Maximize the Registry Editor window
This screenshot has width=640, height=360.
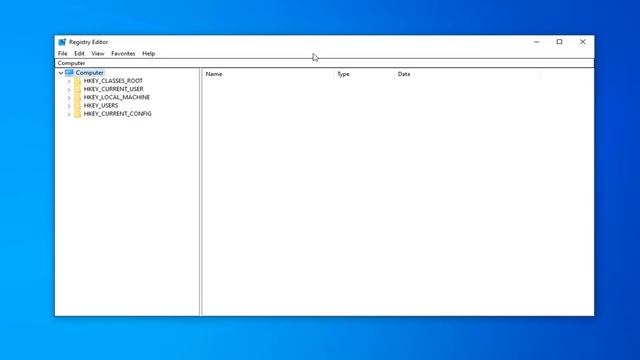(559, 42)
